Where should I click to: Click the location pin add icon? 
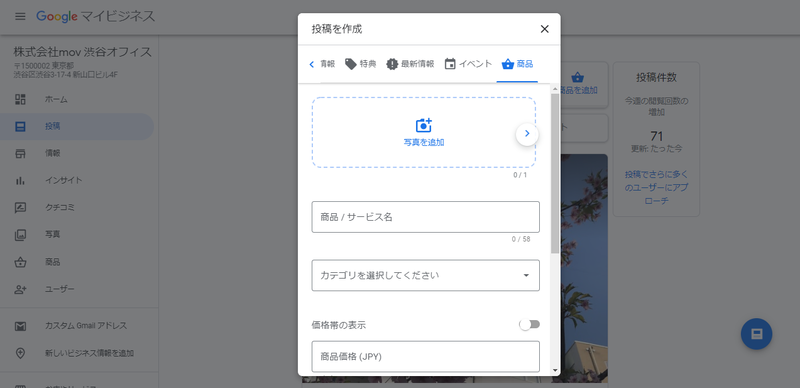click(20, 353)
